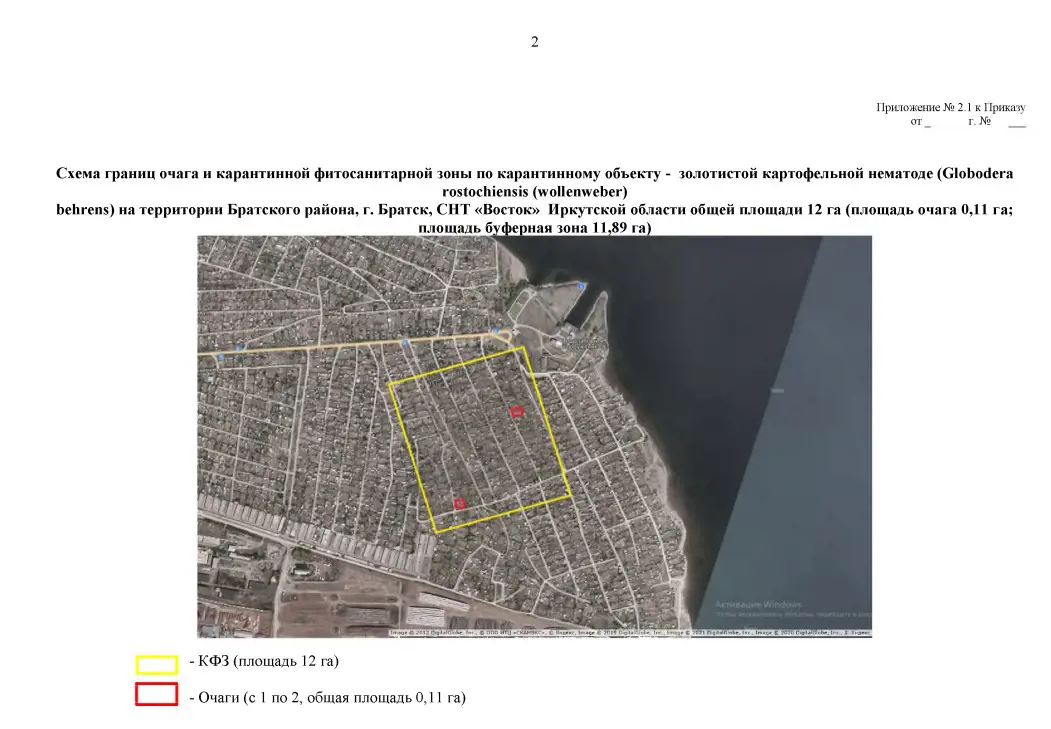Click the page number 2 at top

click(534, 42)
